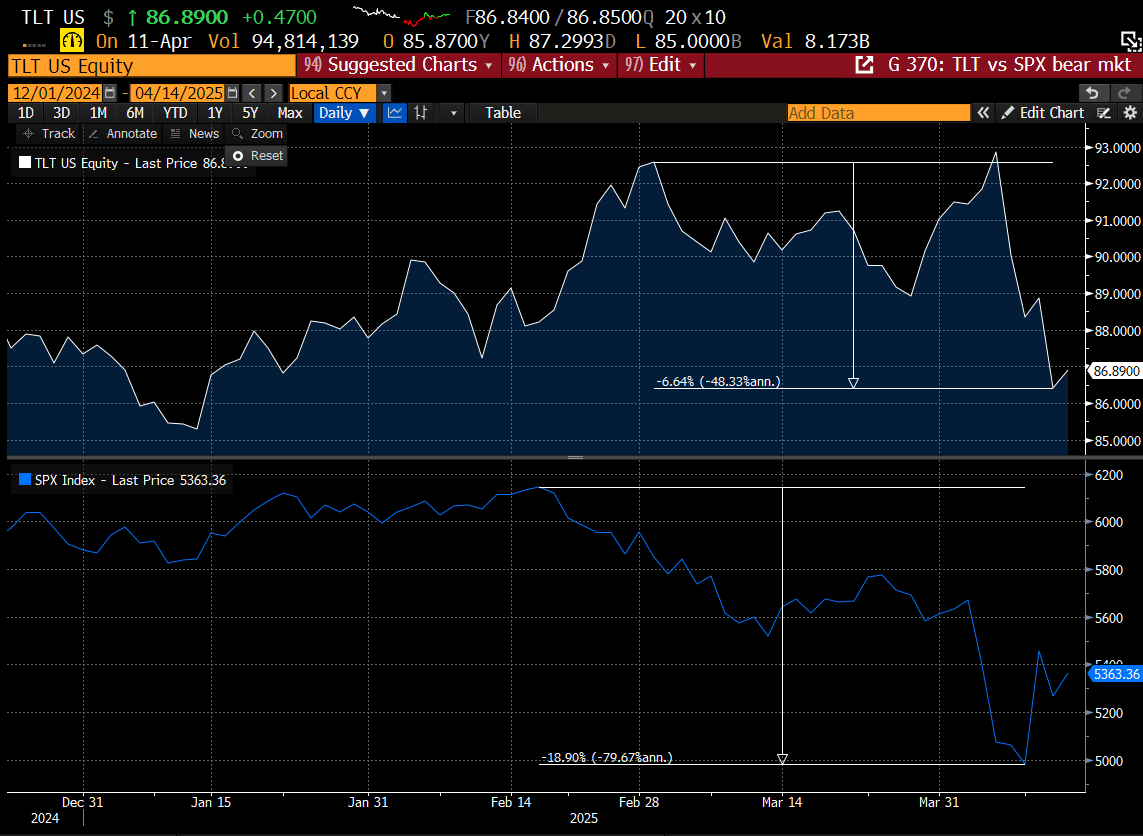
Task: Click the pop-out export icon near G 370
Action: (x=864, y=65)
